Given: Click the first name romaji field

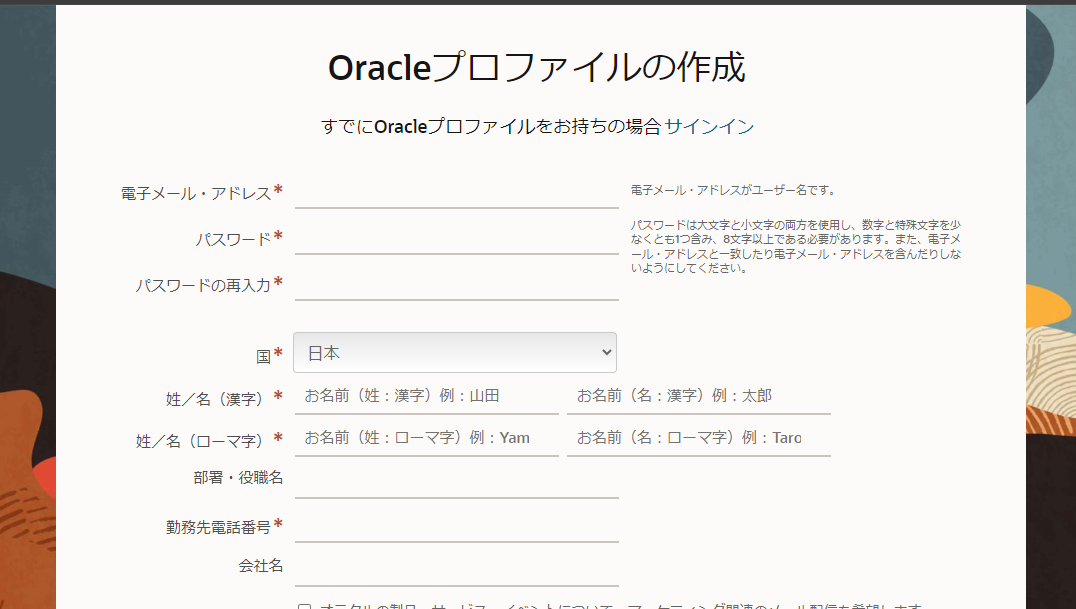Looking at the screenshot, I should click(700, 438).
